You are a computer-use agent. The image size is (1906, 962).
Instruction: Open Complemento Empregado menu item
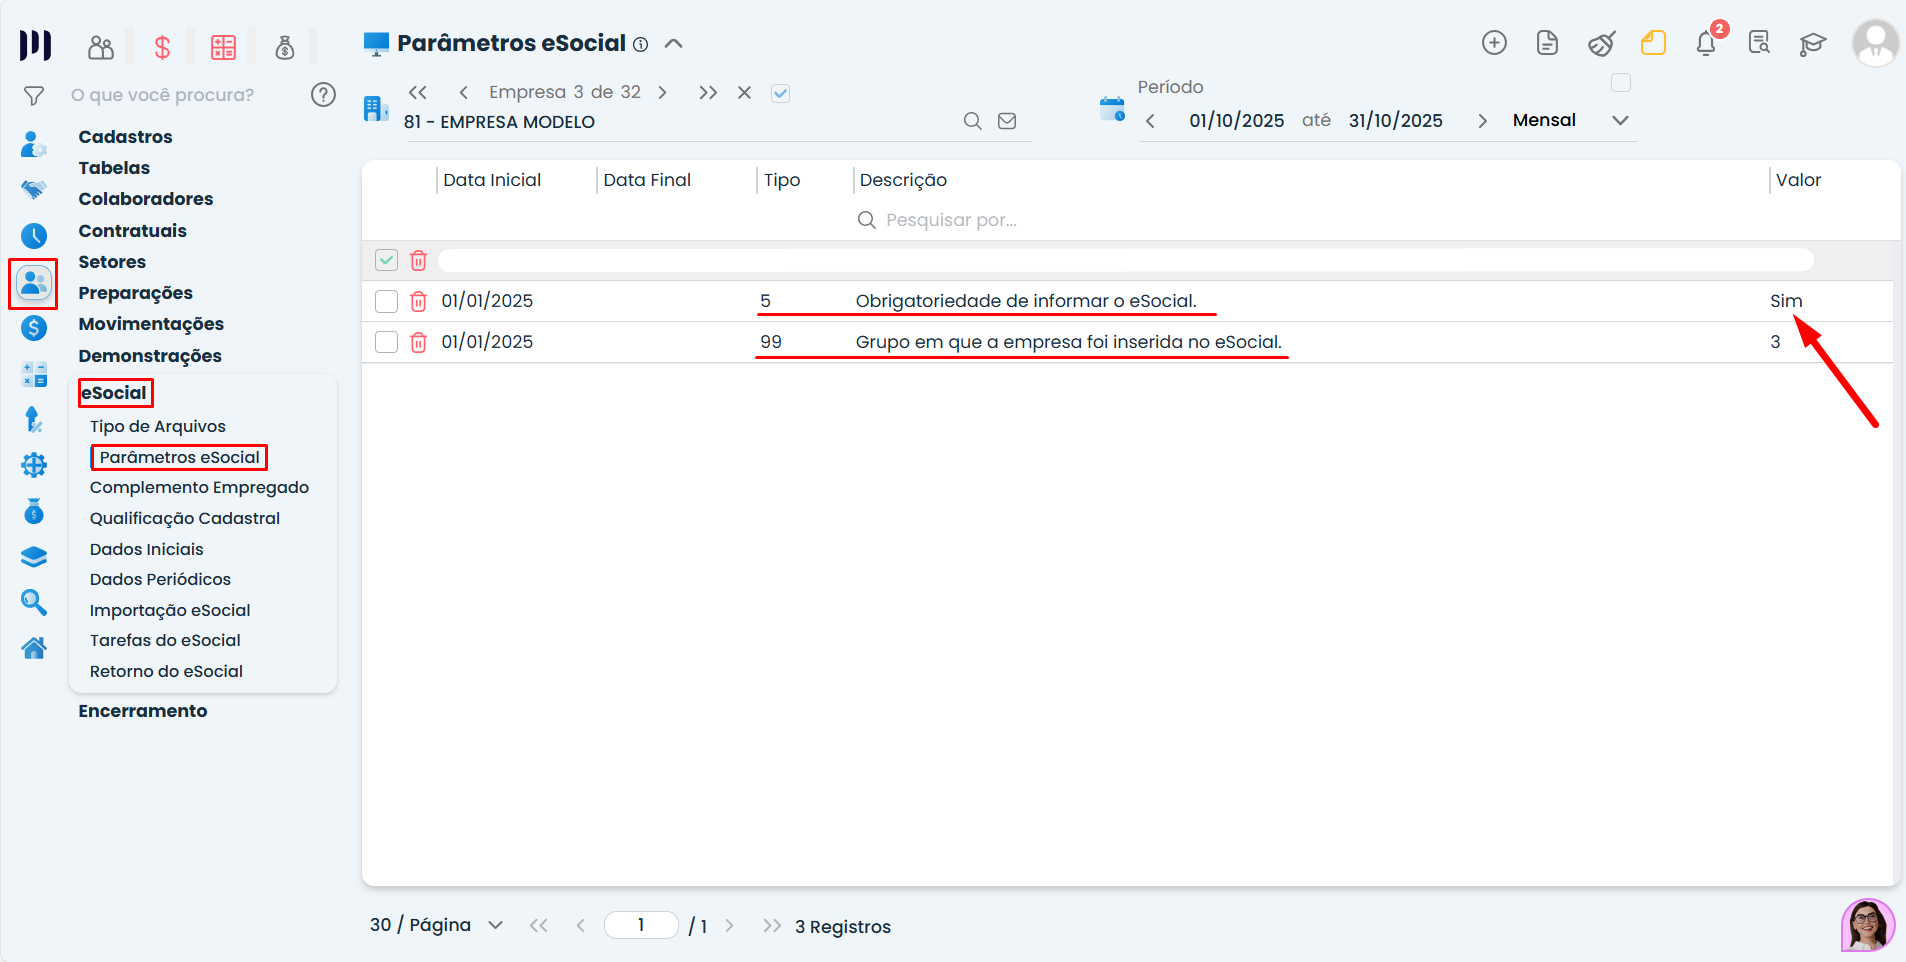[199, 487]
